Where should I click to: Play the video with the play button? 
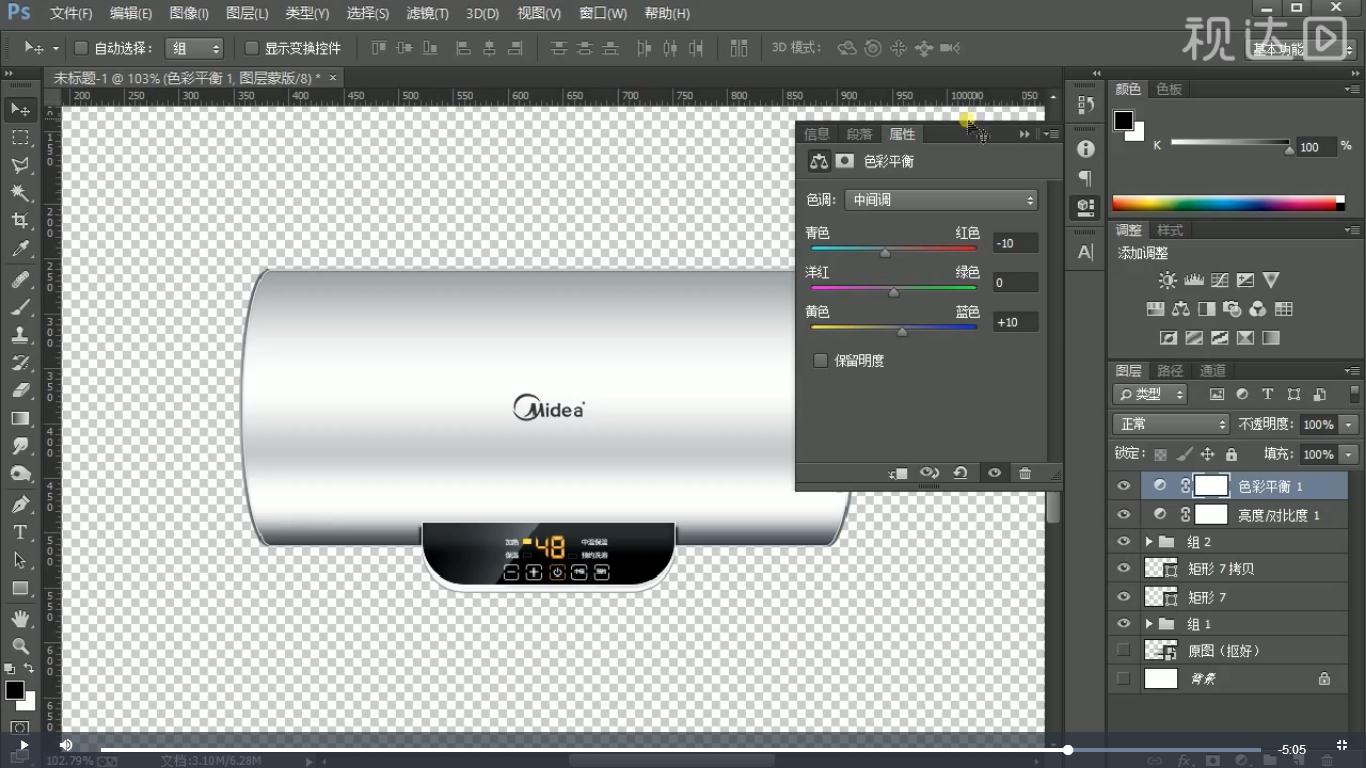point(22,746)
